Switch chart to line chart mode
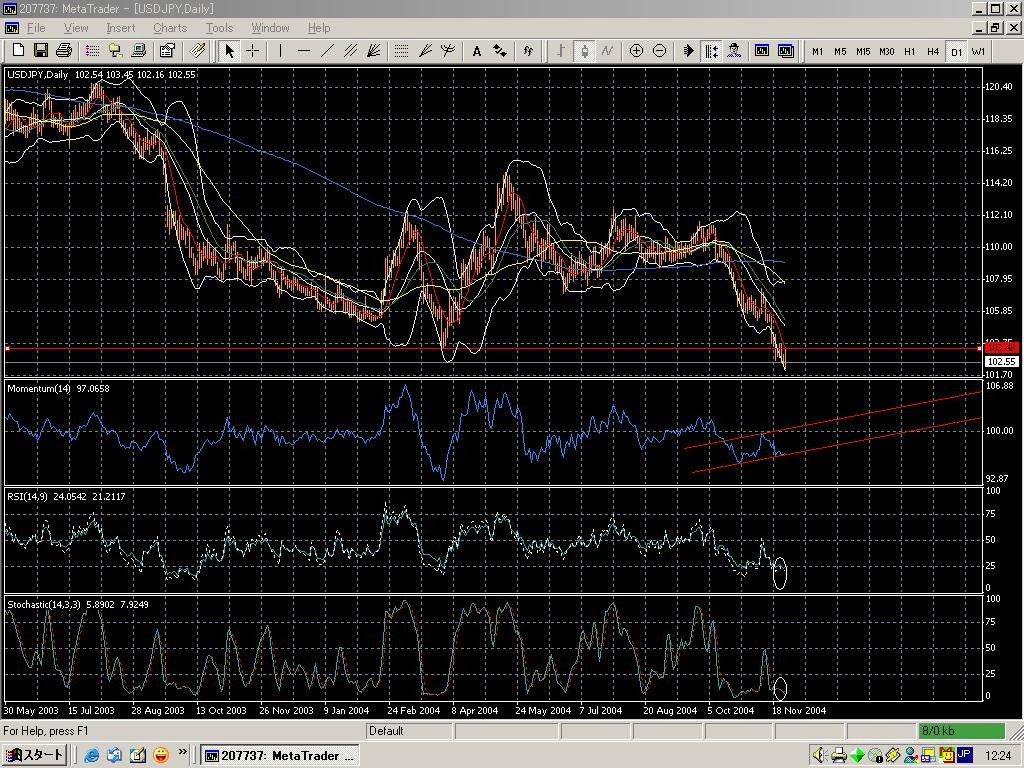Viewport: 1024px width, 768px height. (607, 51)
